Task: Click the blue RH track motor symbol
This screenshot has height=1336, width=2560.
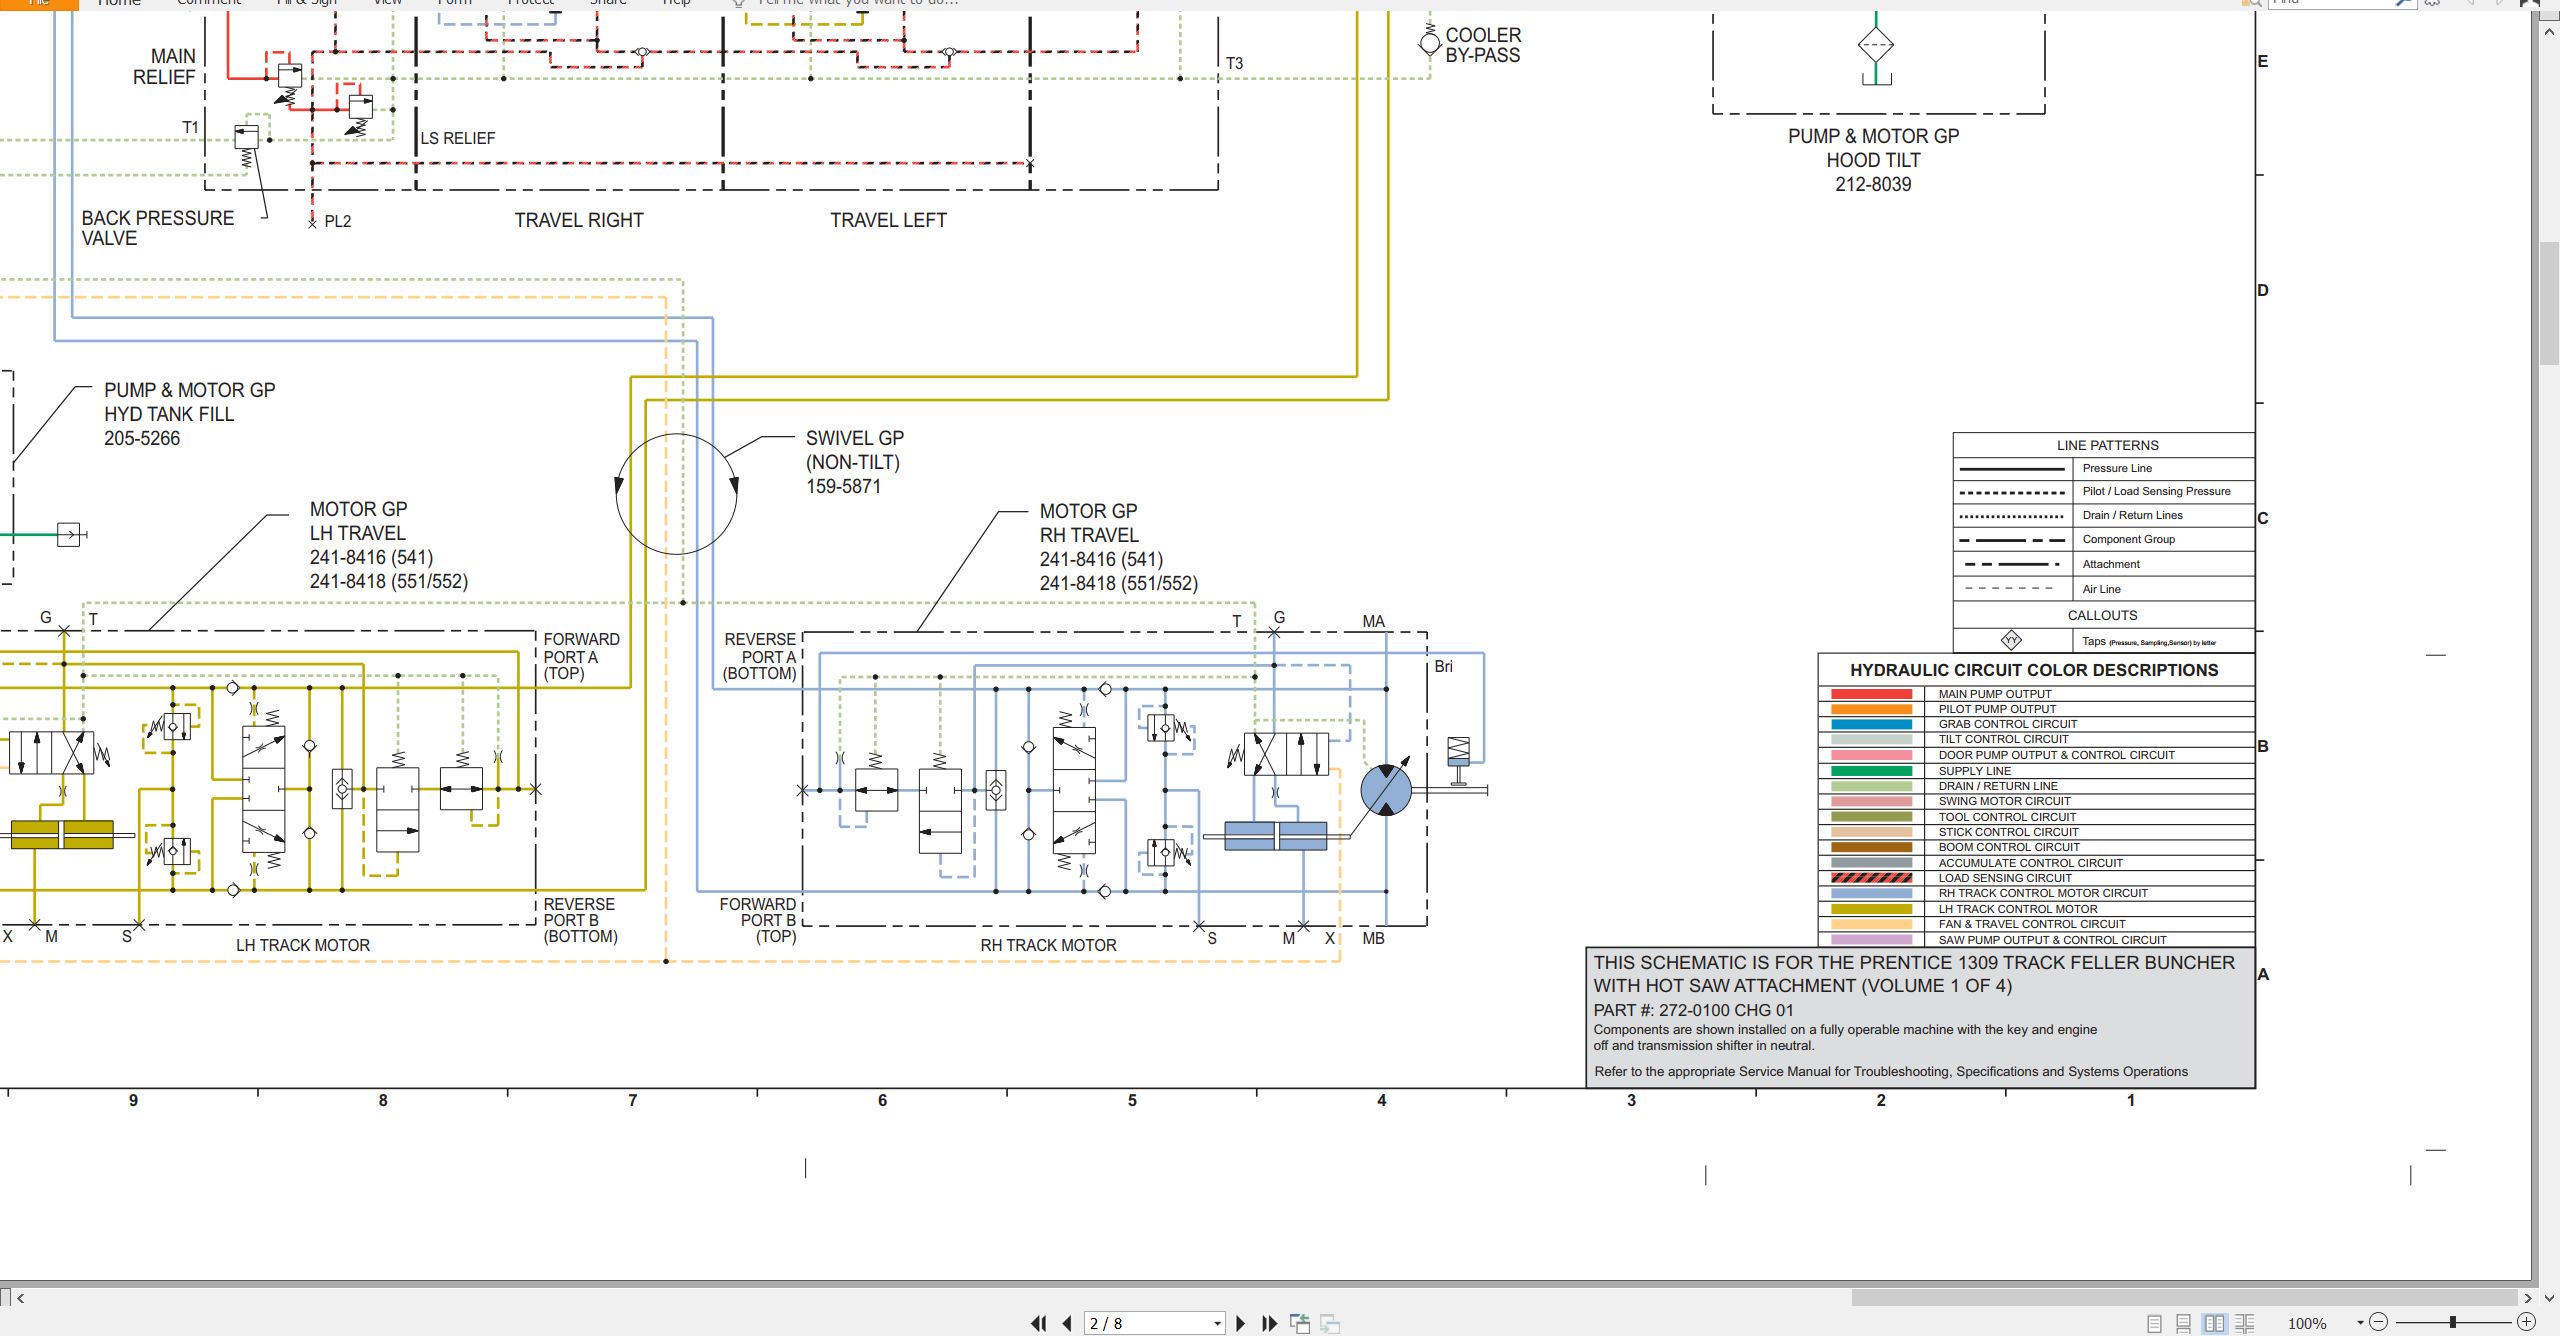Action: pos(1386,790)
